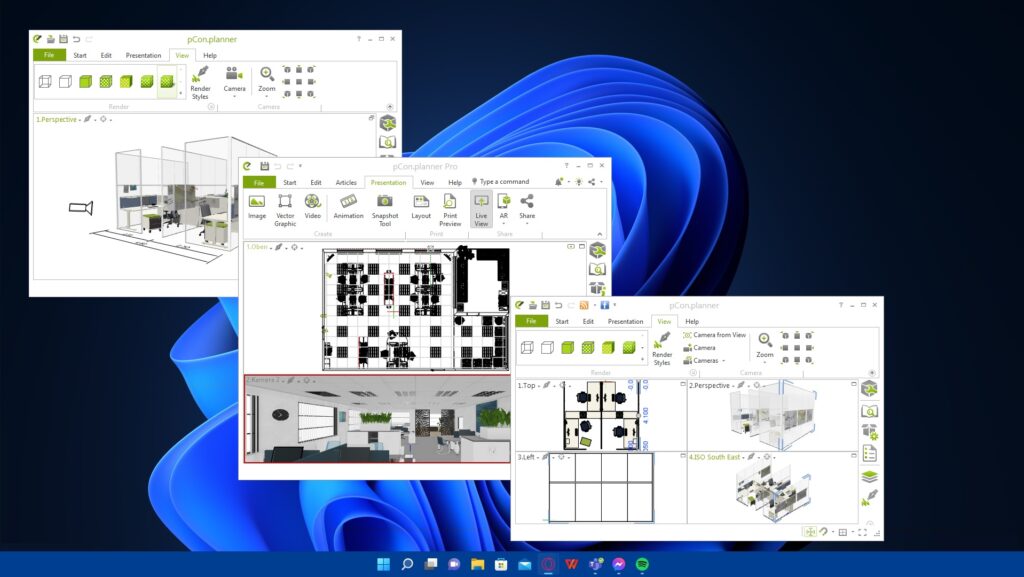1024x577 pixels.
Task: Click the undo arrow in top-left window title bar
Action: coord(76,39)
